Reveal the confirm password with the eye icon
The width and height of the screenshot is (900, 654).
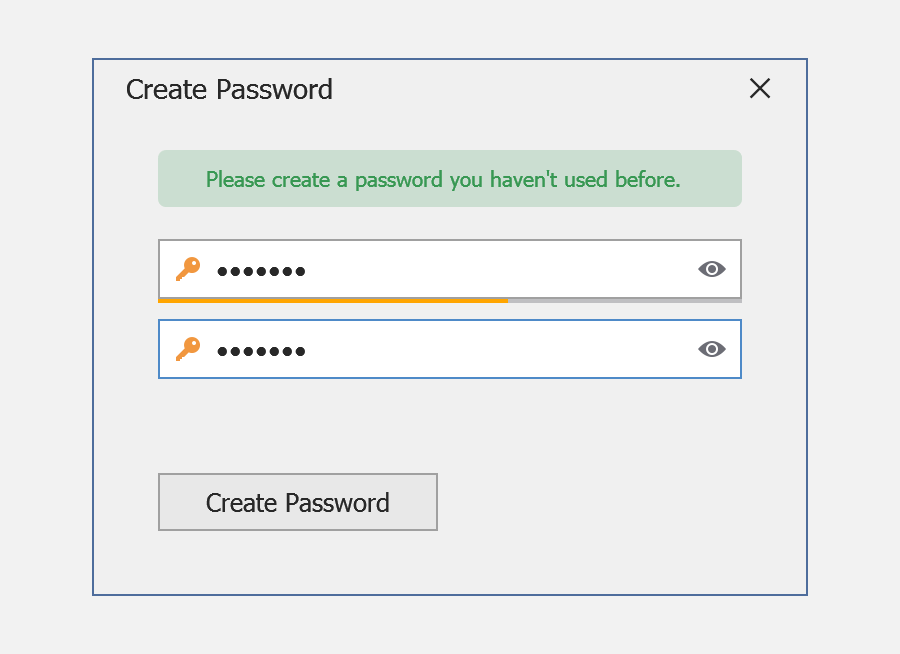(711, 349)
